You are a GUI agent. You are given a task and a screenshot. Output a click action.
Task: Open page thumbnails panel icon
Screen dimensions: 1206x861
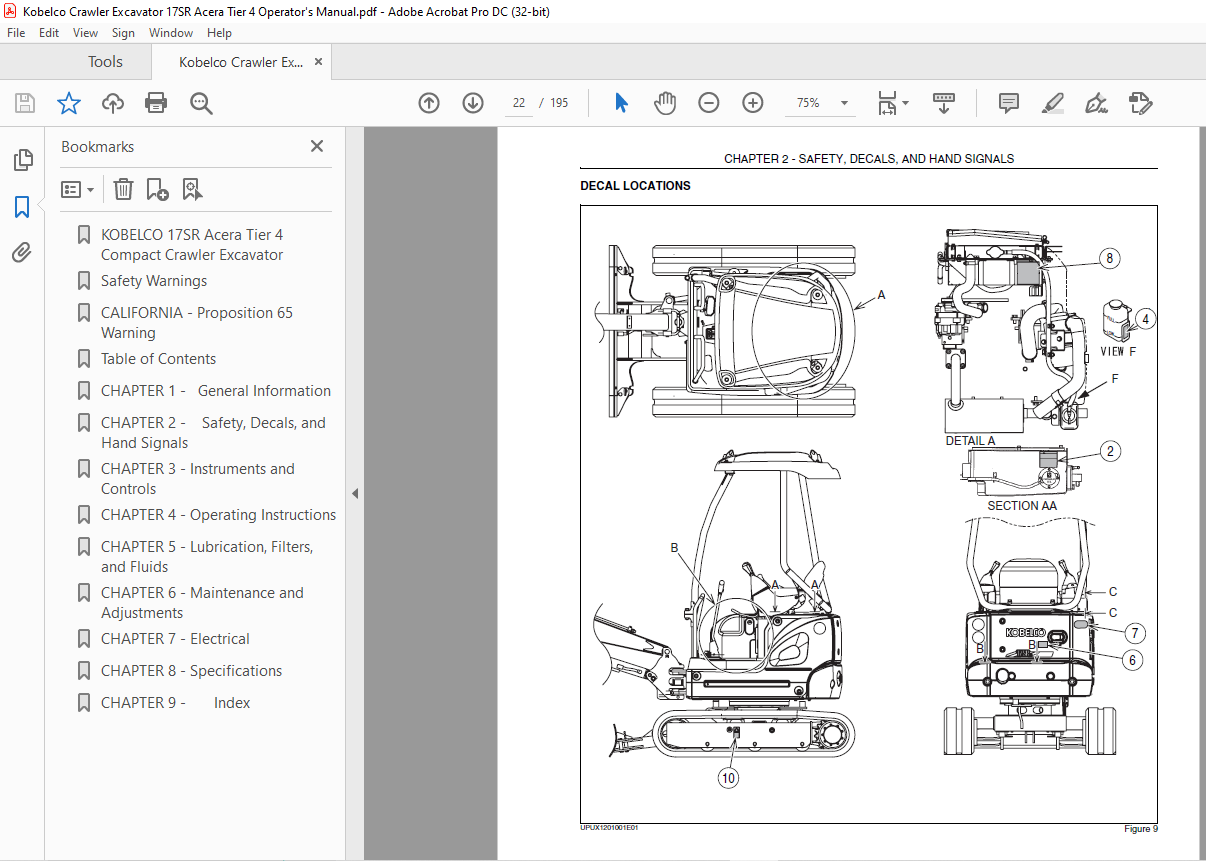pos(22,160)
